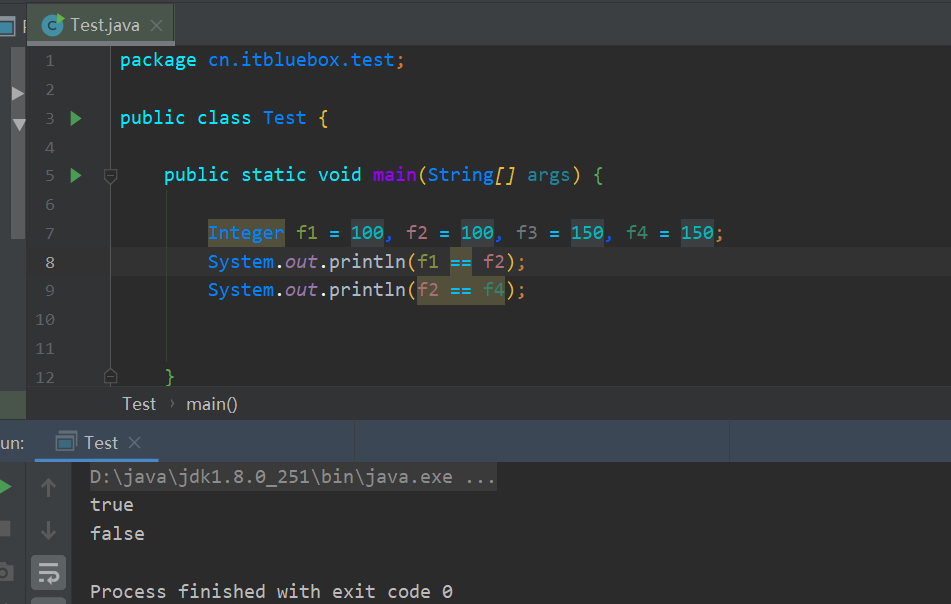Click the Integer keyword on line 7
The height and width of the screenshot is (604, 951).
246,233
